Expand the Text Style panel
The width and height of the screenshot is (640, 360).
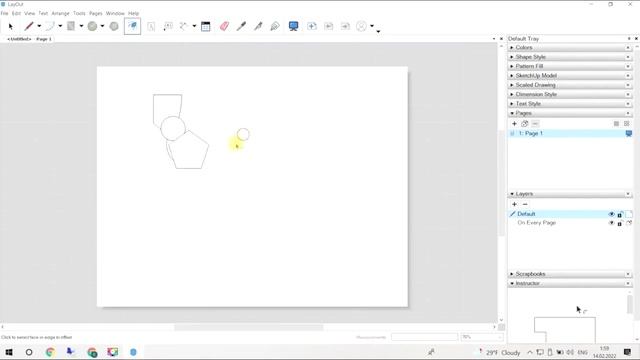click(570, 104)
